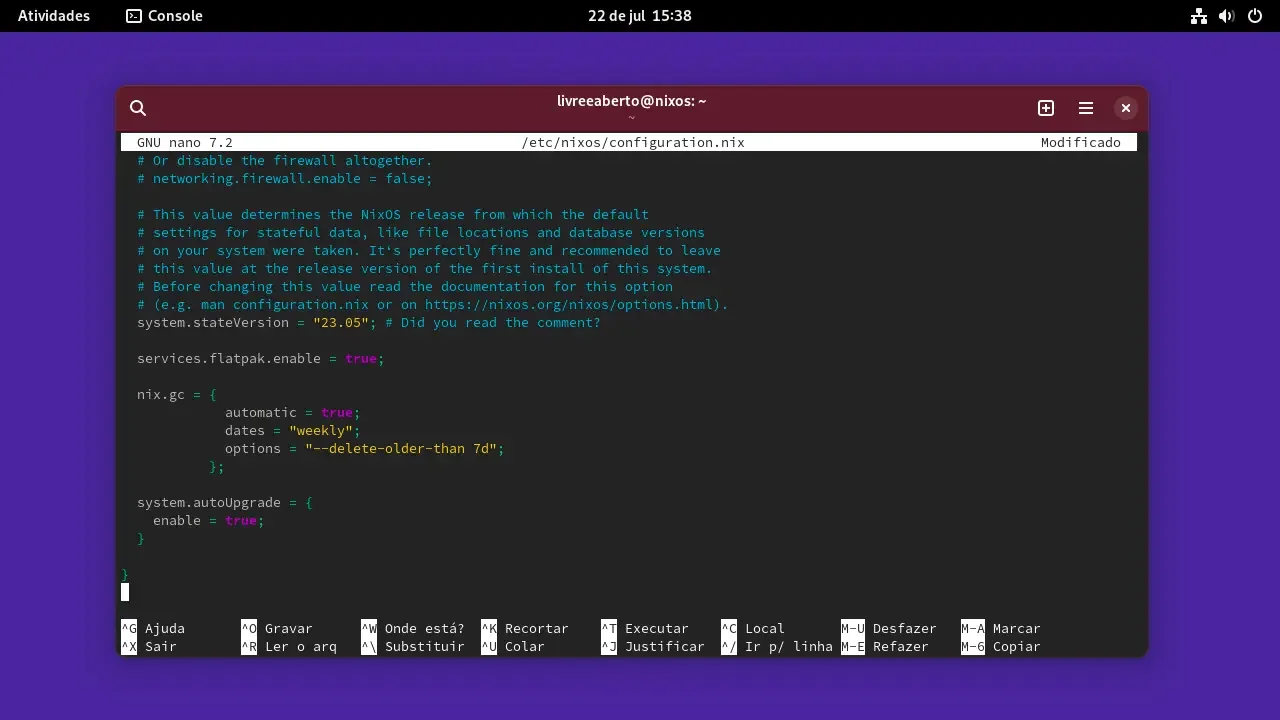The height and width of the screenshot is (720, 1280).
Task: Click the /etc/nixos/configuration.nix filename
Action: point(633,143)
